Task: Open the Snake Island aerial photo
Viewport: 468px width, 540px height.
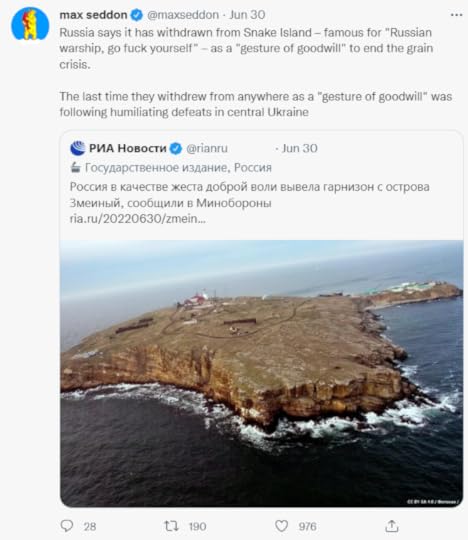Action: tap(261, 373)
